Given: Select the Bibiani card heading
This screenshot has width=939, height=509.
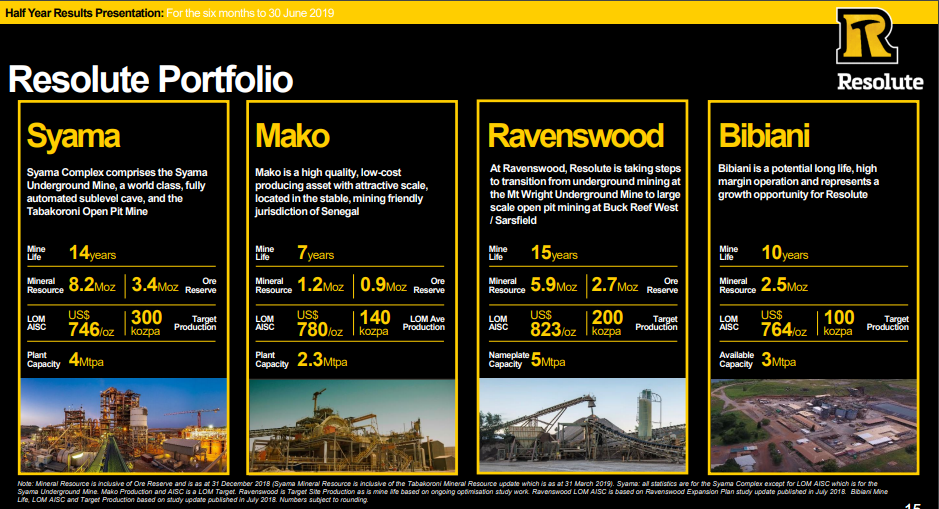Looking at the screenshot, I should tap(764, 135).
